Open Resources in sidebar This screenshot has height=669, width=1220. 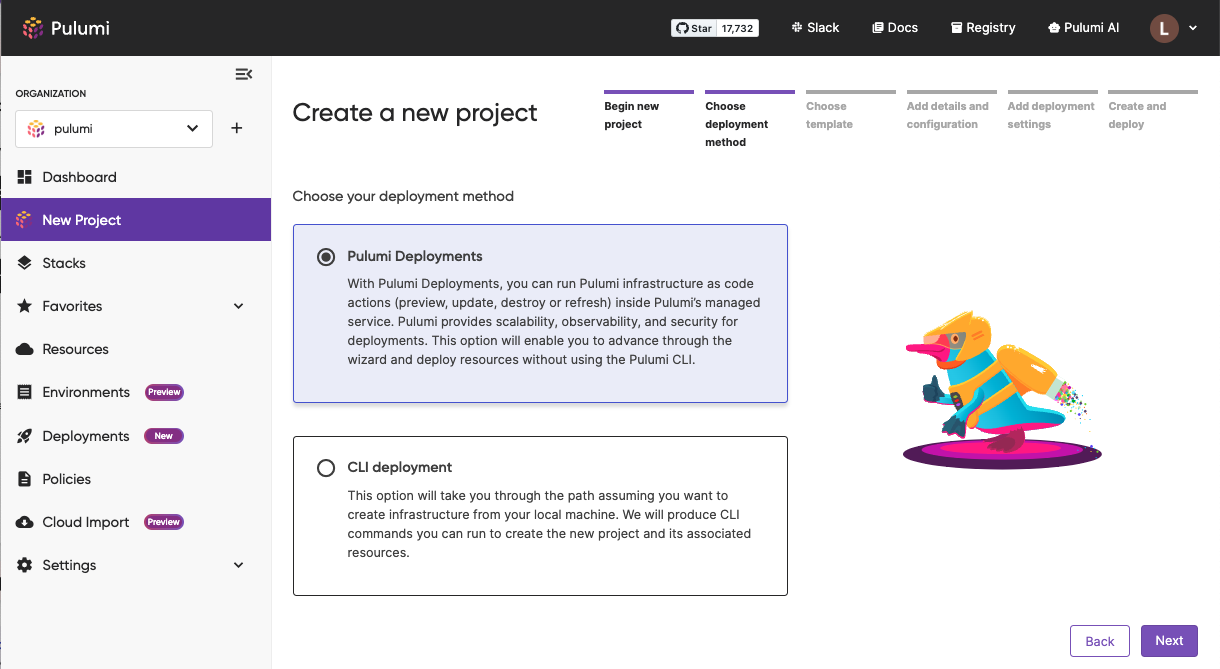(135, 349)
